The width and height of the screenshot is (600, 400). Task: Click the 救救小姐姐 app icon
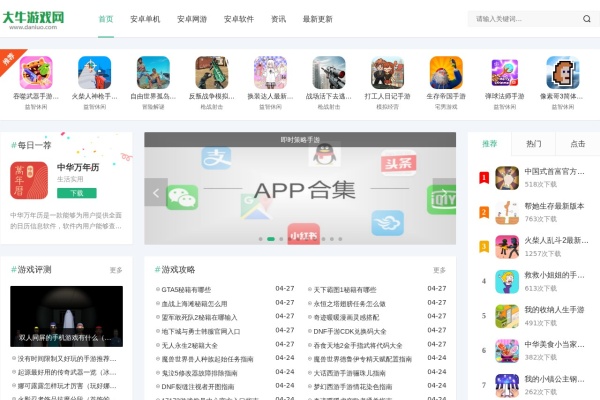click(x=507, y=281)
